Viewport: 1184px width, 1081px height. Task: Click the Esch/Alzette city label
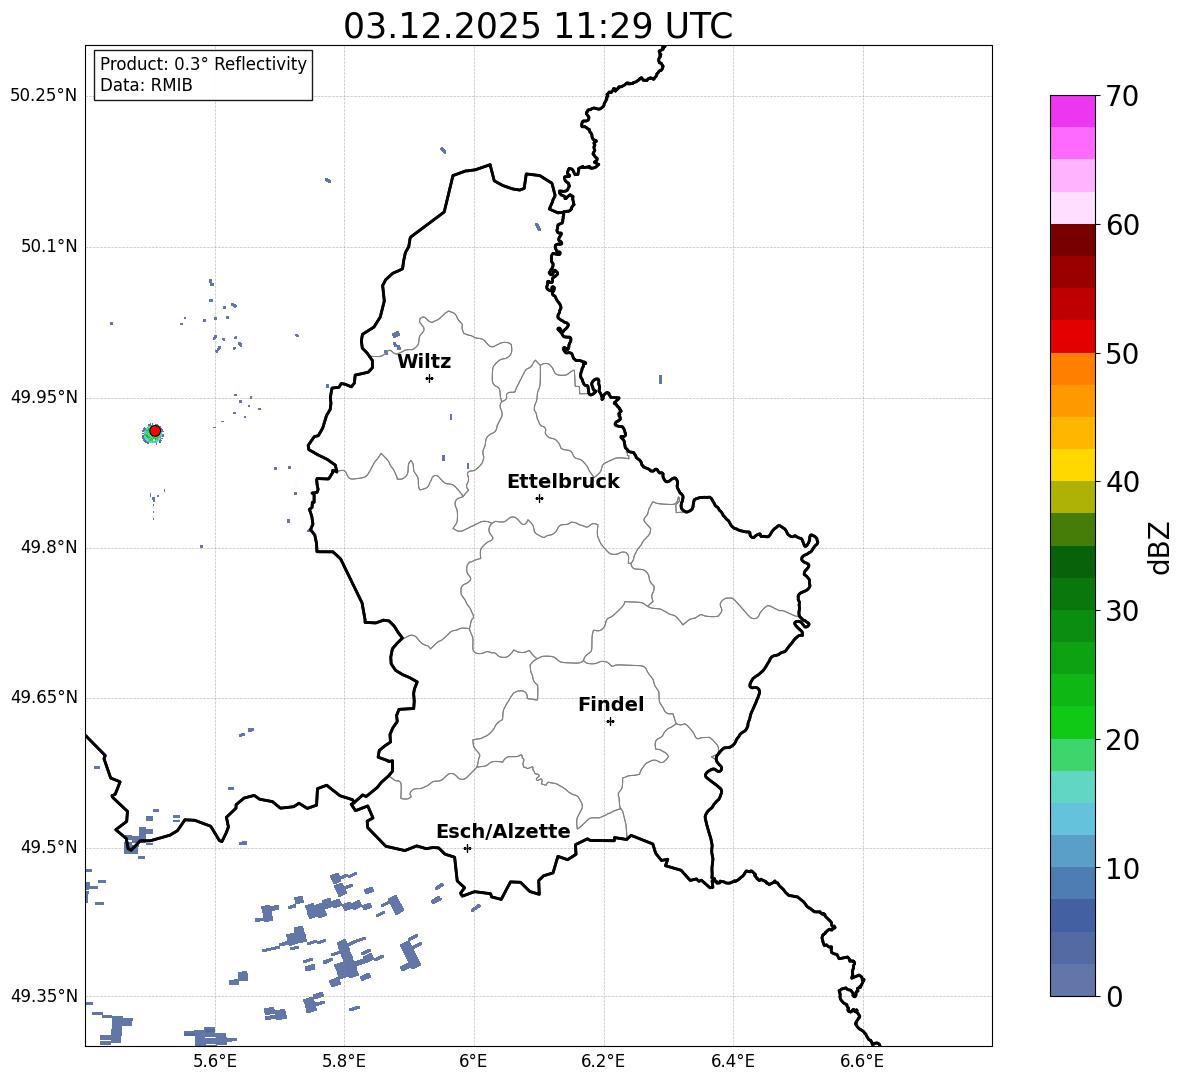[x=503, y=831]
